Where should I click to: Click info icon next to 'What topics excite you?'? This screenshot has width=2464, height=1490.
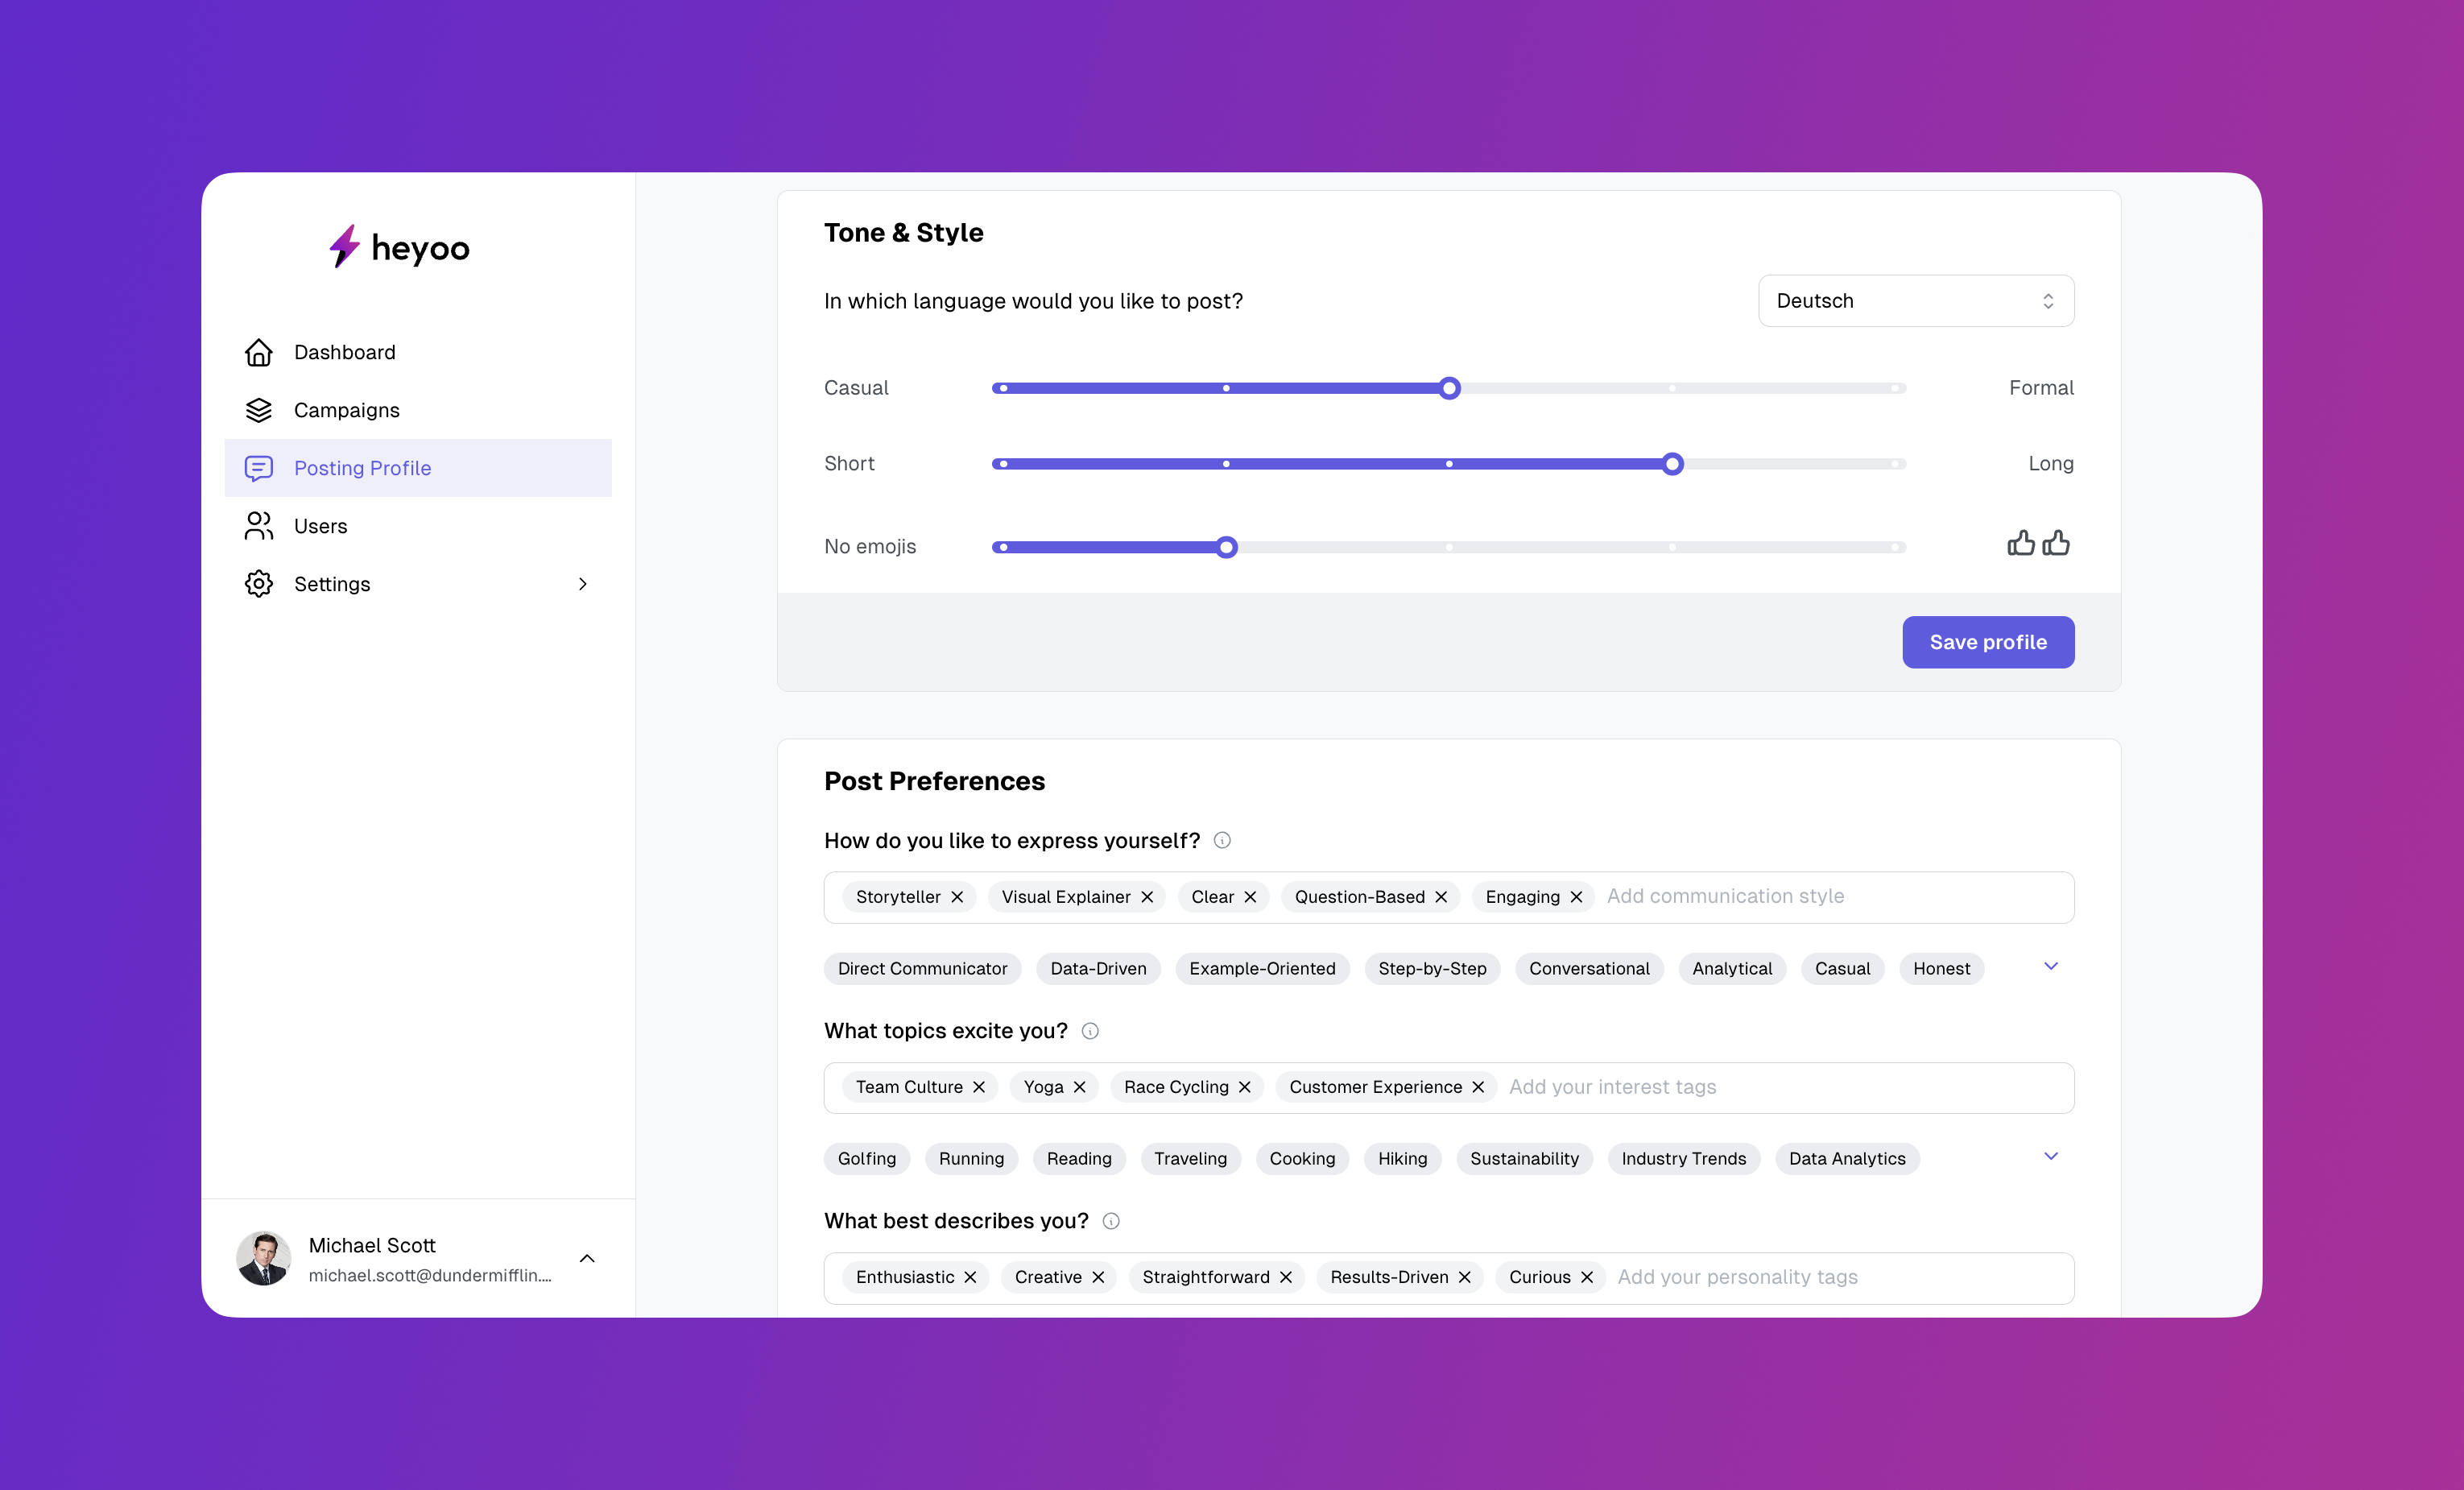pyautogui.click(x=1090, y=1031)
